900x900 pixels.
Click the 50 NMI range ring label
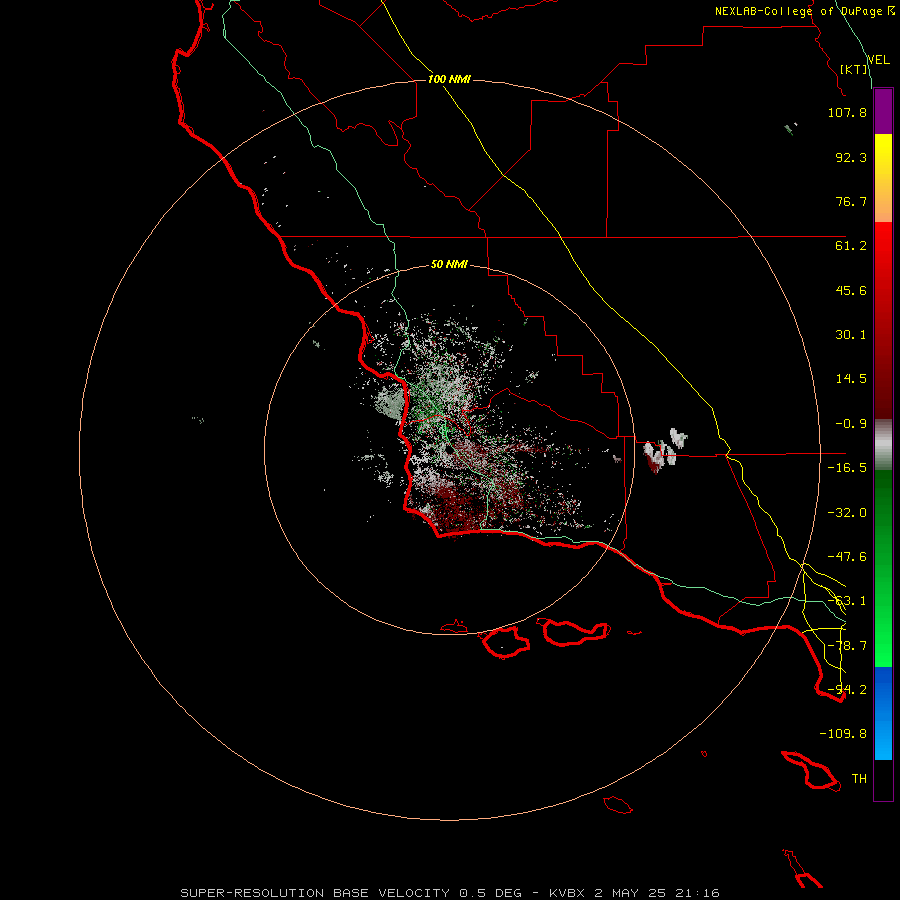click(x=449, y=265)
